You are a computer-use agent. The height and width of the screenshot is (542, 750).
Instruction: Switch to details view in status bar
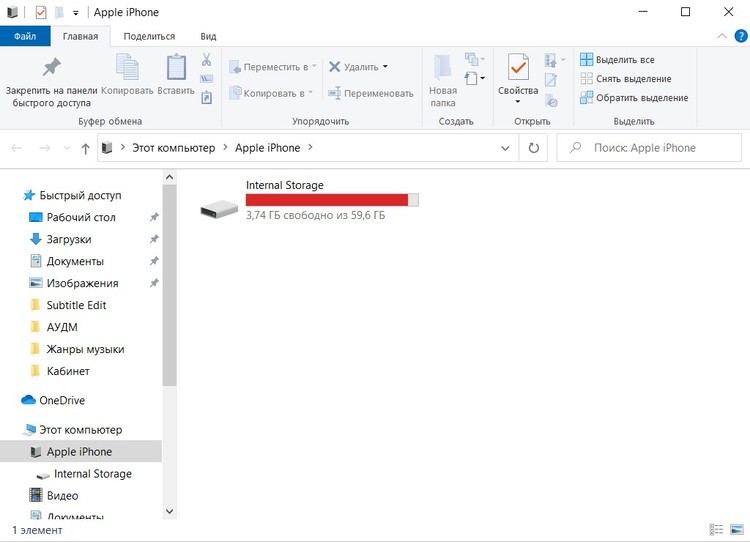[x=716, y=529]
